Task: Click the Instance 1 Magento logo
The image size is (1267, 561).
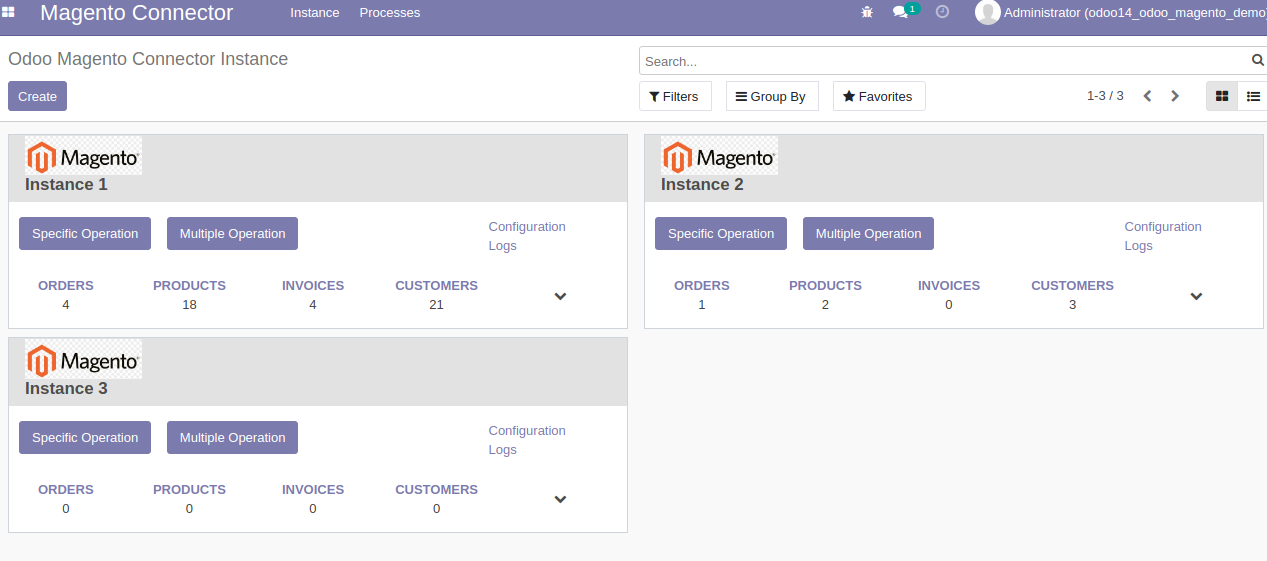Action: click(83, 156)
